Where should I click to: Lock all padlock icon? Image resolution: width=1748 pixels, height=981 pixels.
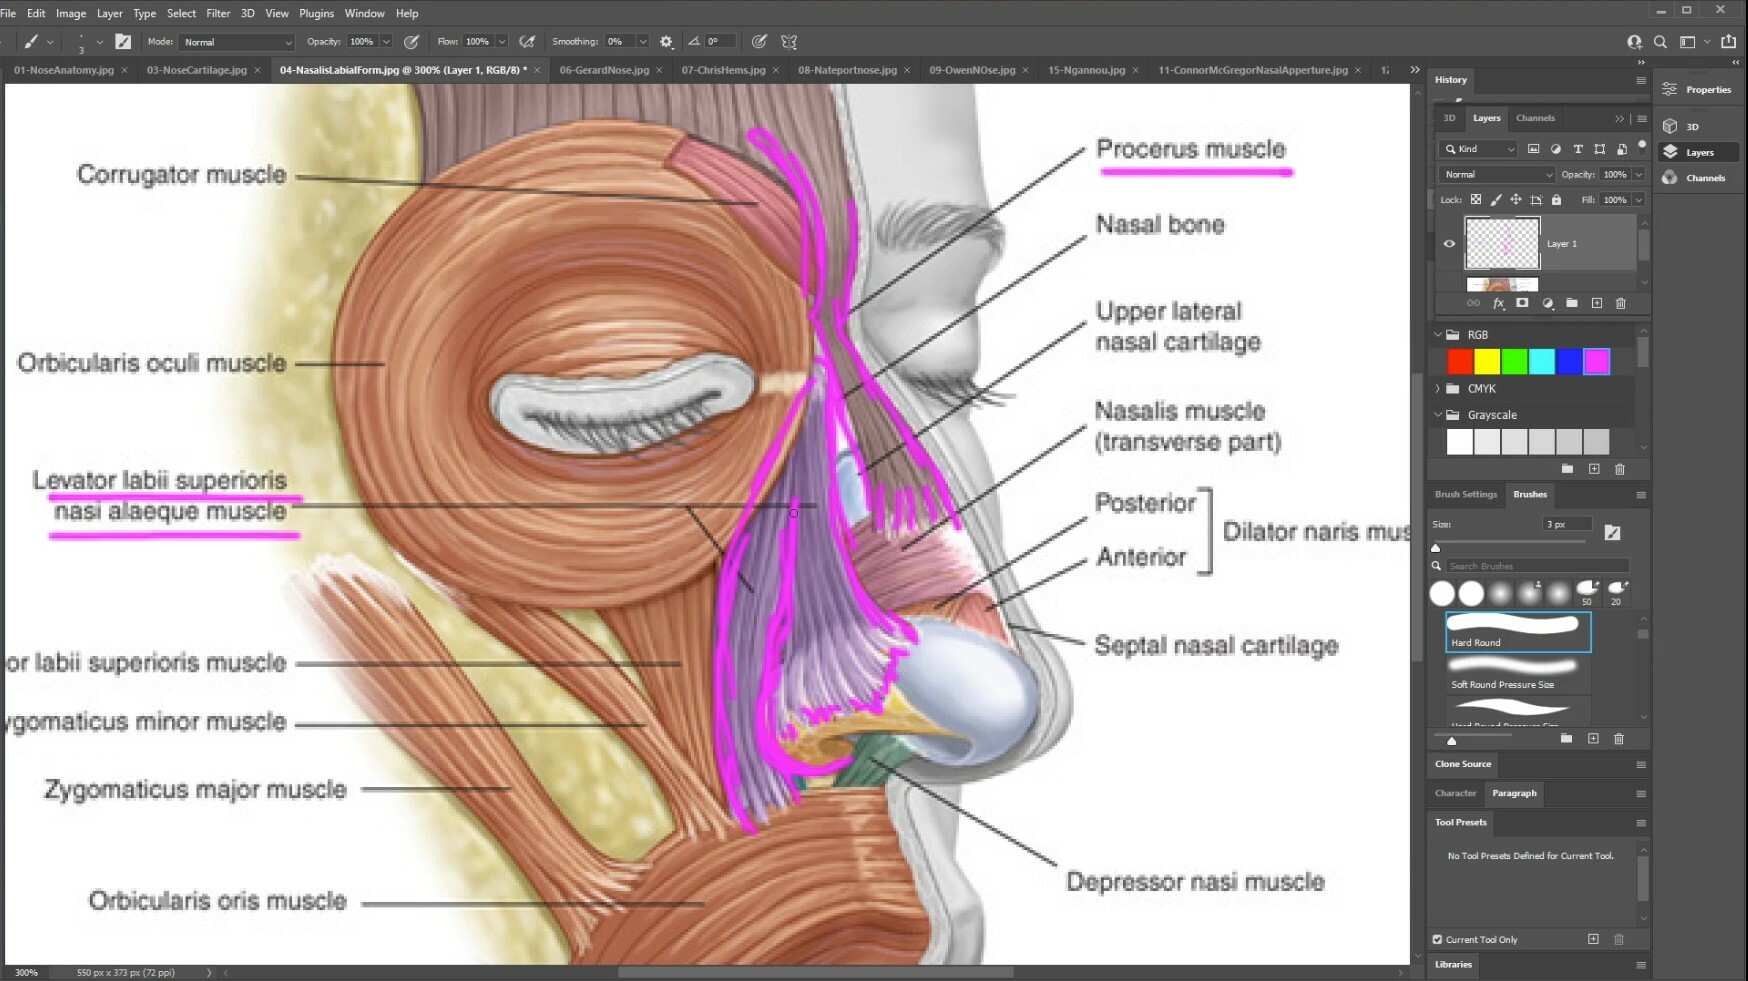point(1556,200)
